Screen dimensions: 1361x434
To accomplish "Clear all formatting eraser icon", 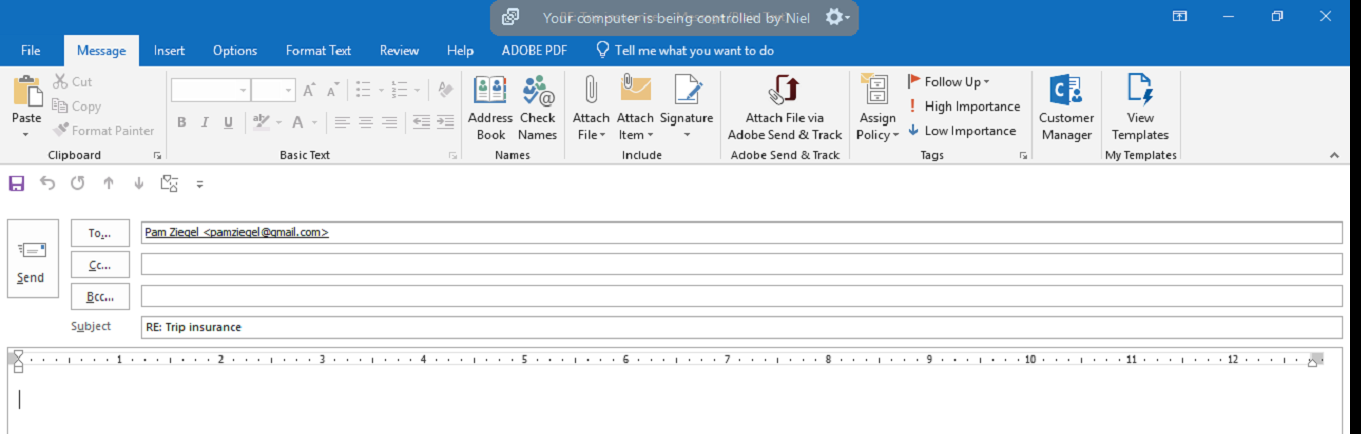I will [446, 91].
